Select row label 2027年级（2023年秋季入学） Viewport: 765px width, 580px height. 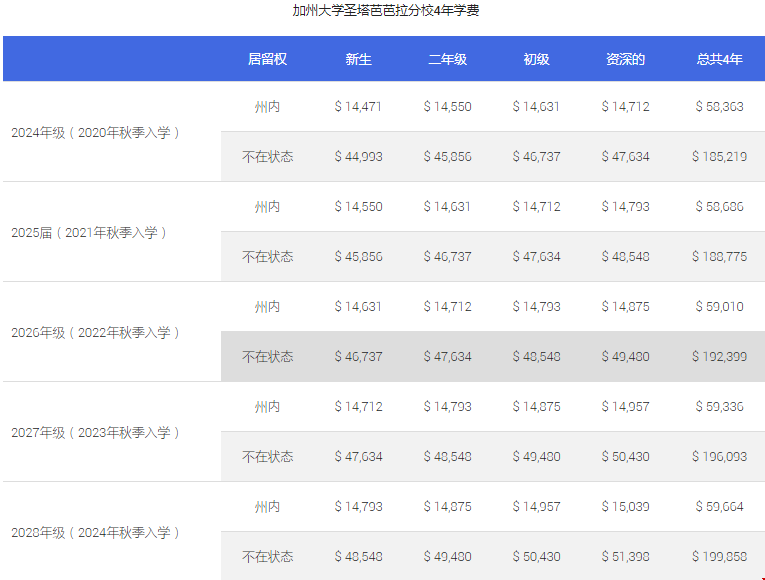[96, 432]
